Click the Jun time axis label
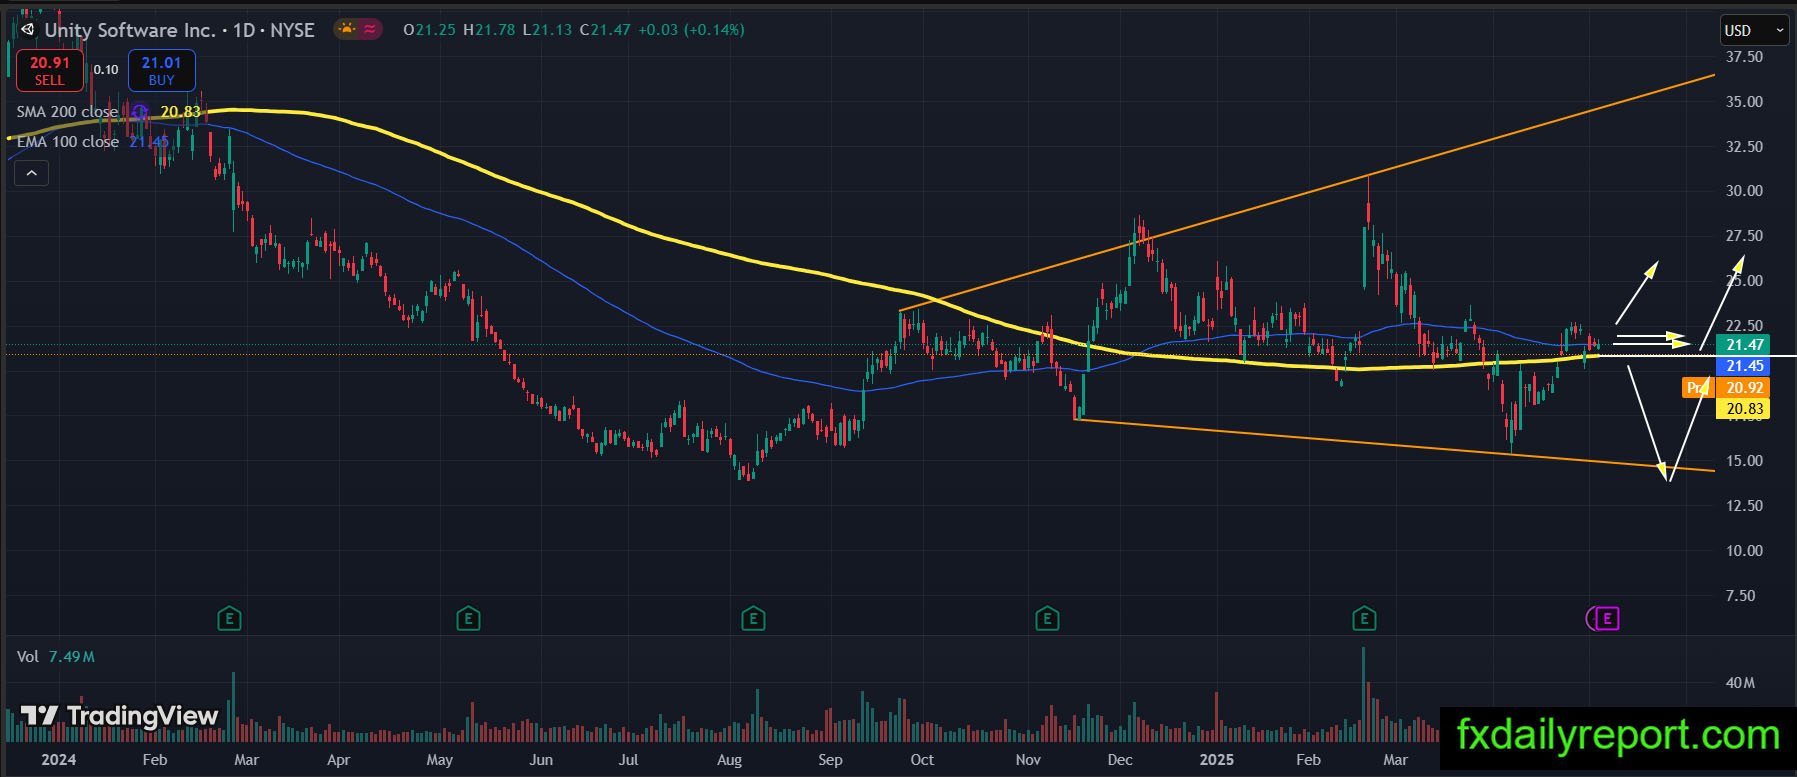 pyautogui.click(x=541, y=760)
